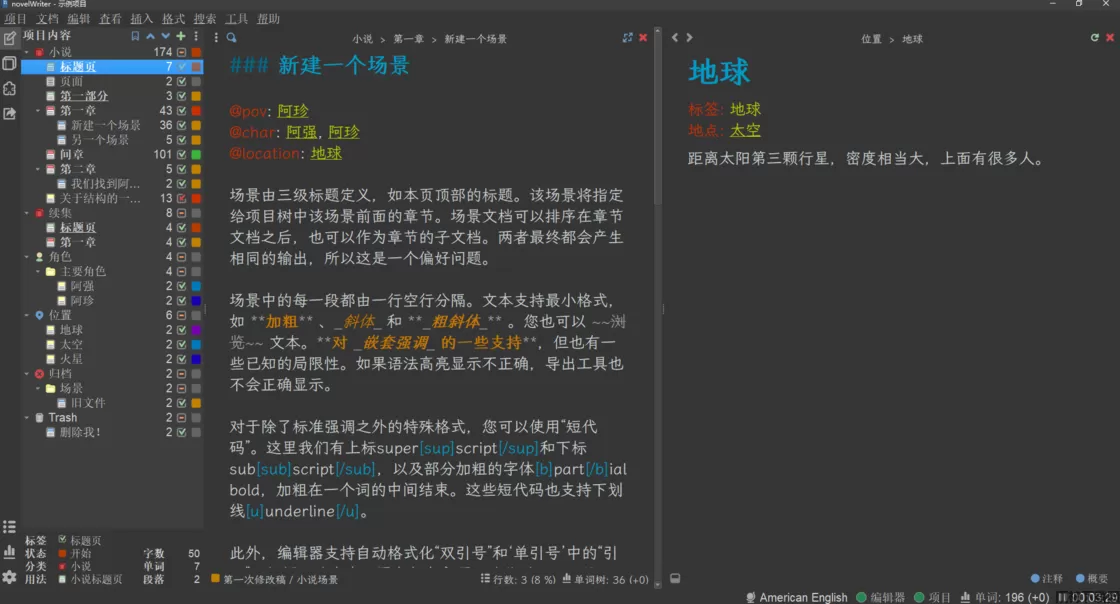Click red status swatch of 第一章 under 小说

point(196,111)
